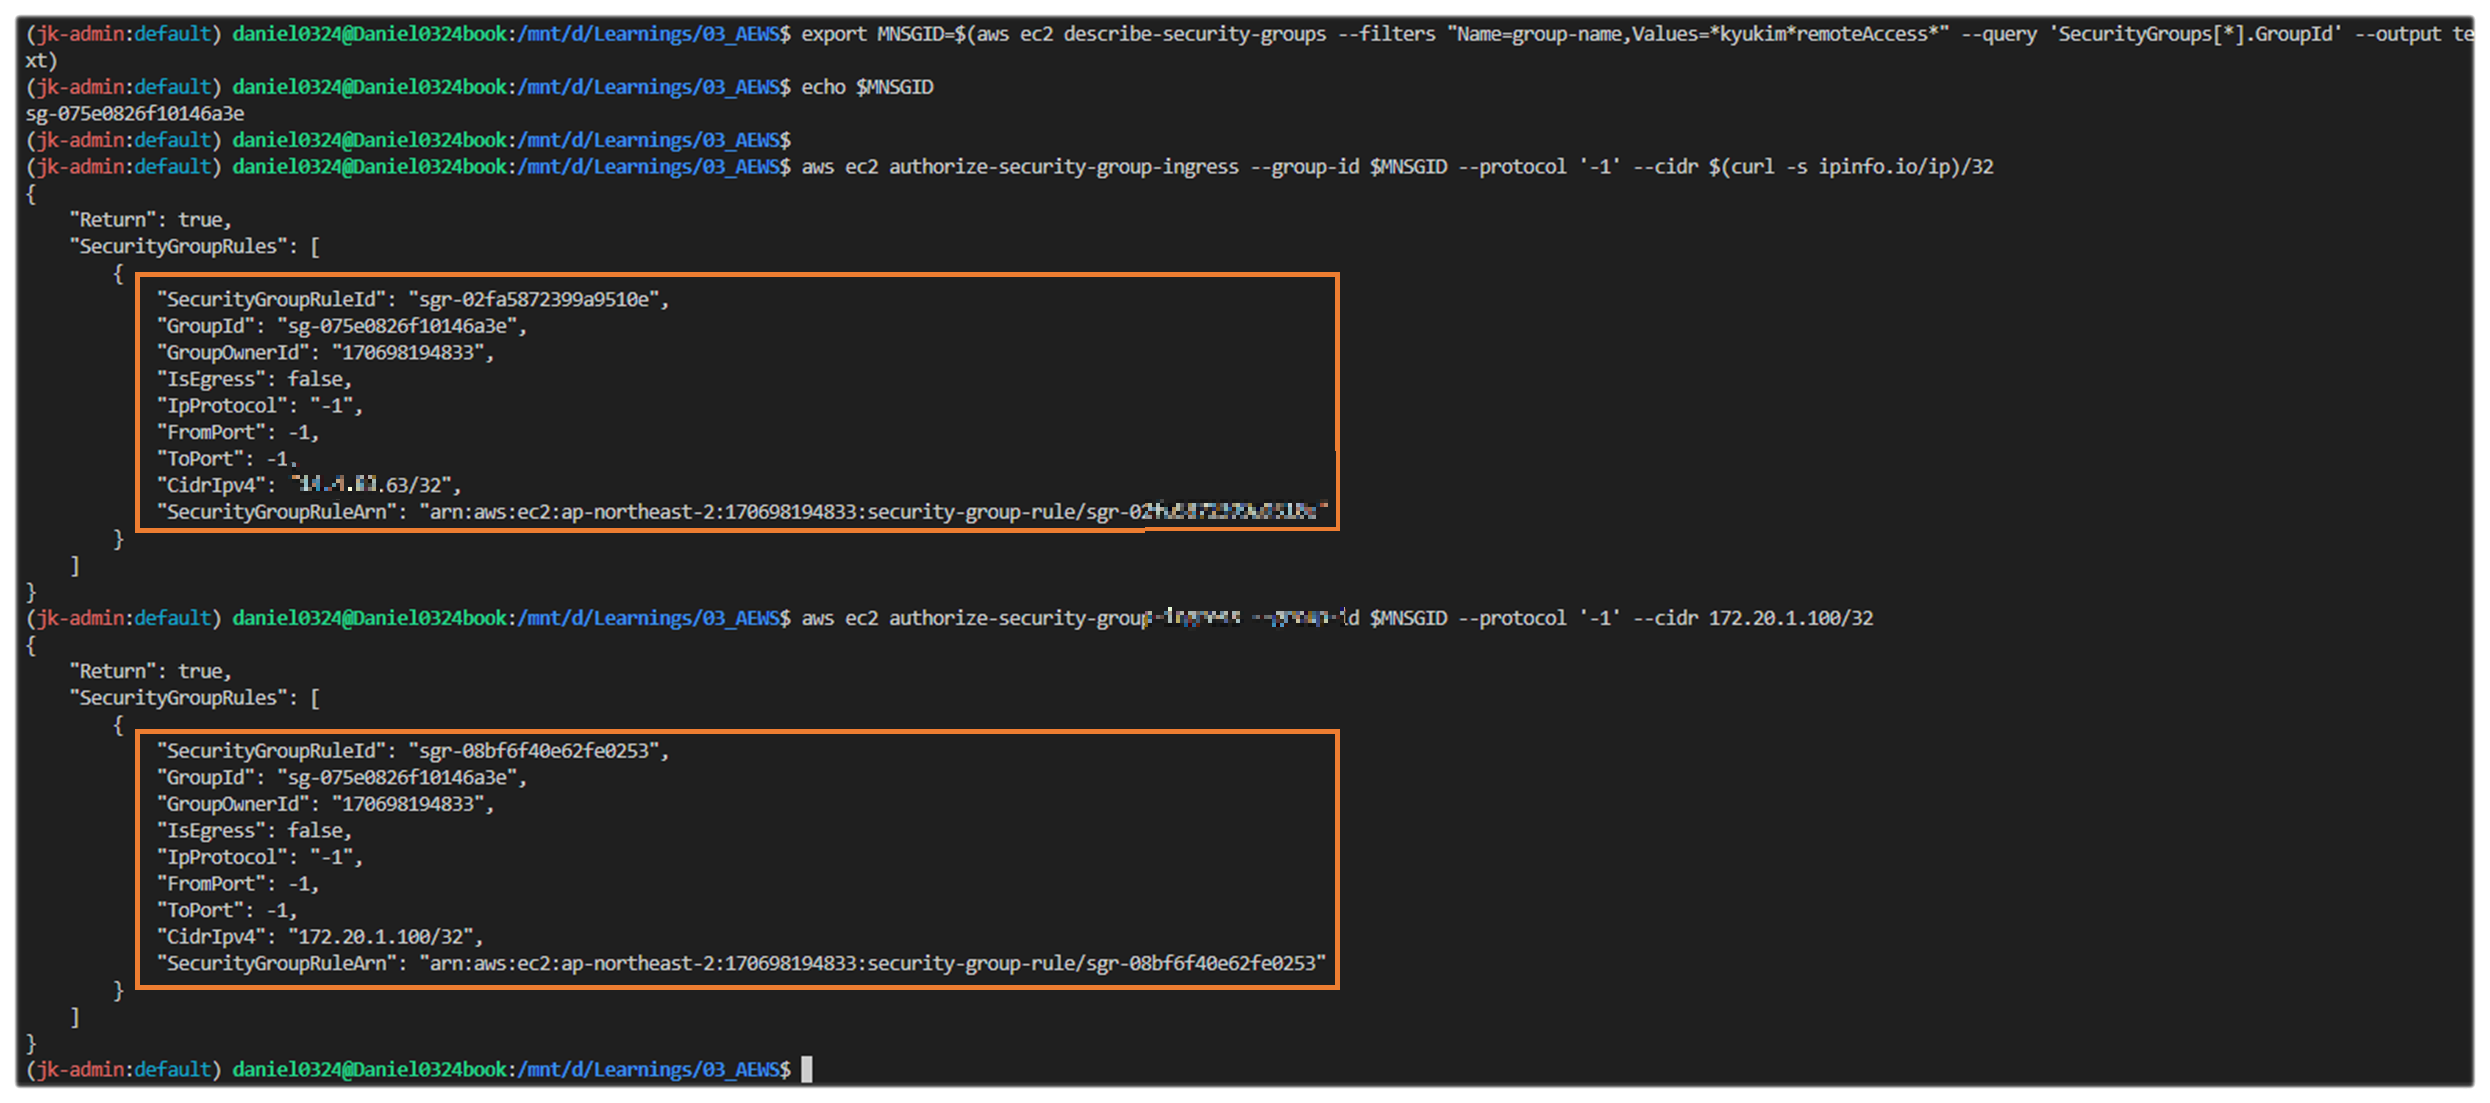Click the blurred CidrIpv4 value ending .63/32
Image resolution: width=2490 pixels, height=1103 pixels.
click(370, 485)
